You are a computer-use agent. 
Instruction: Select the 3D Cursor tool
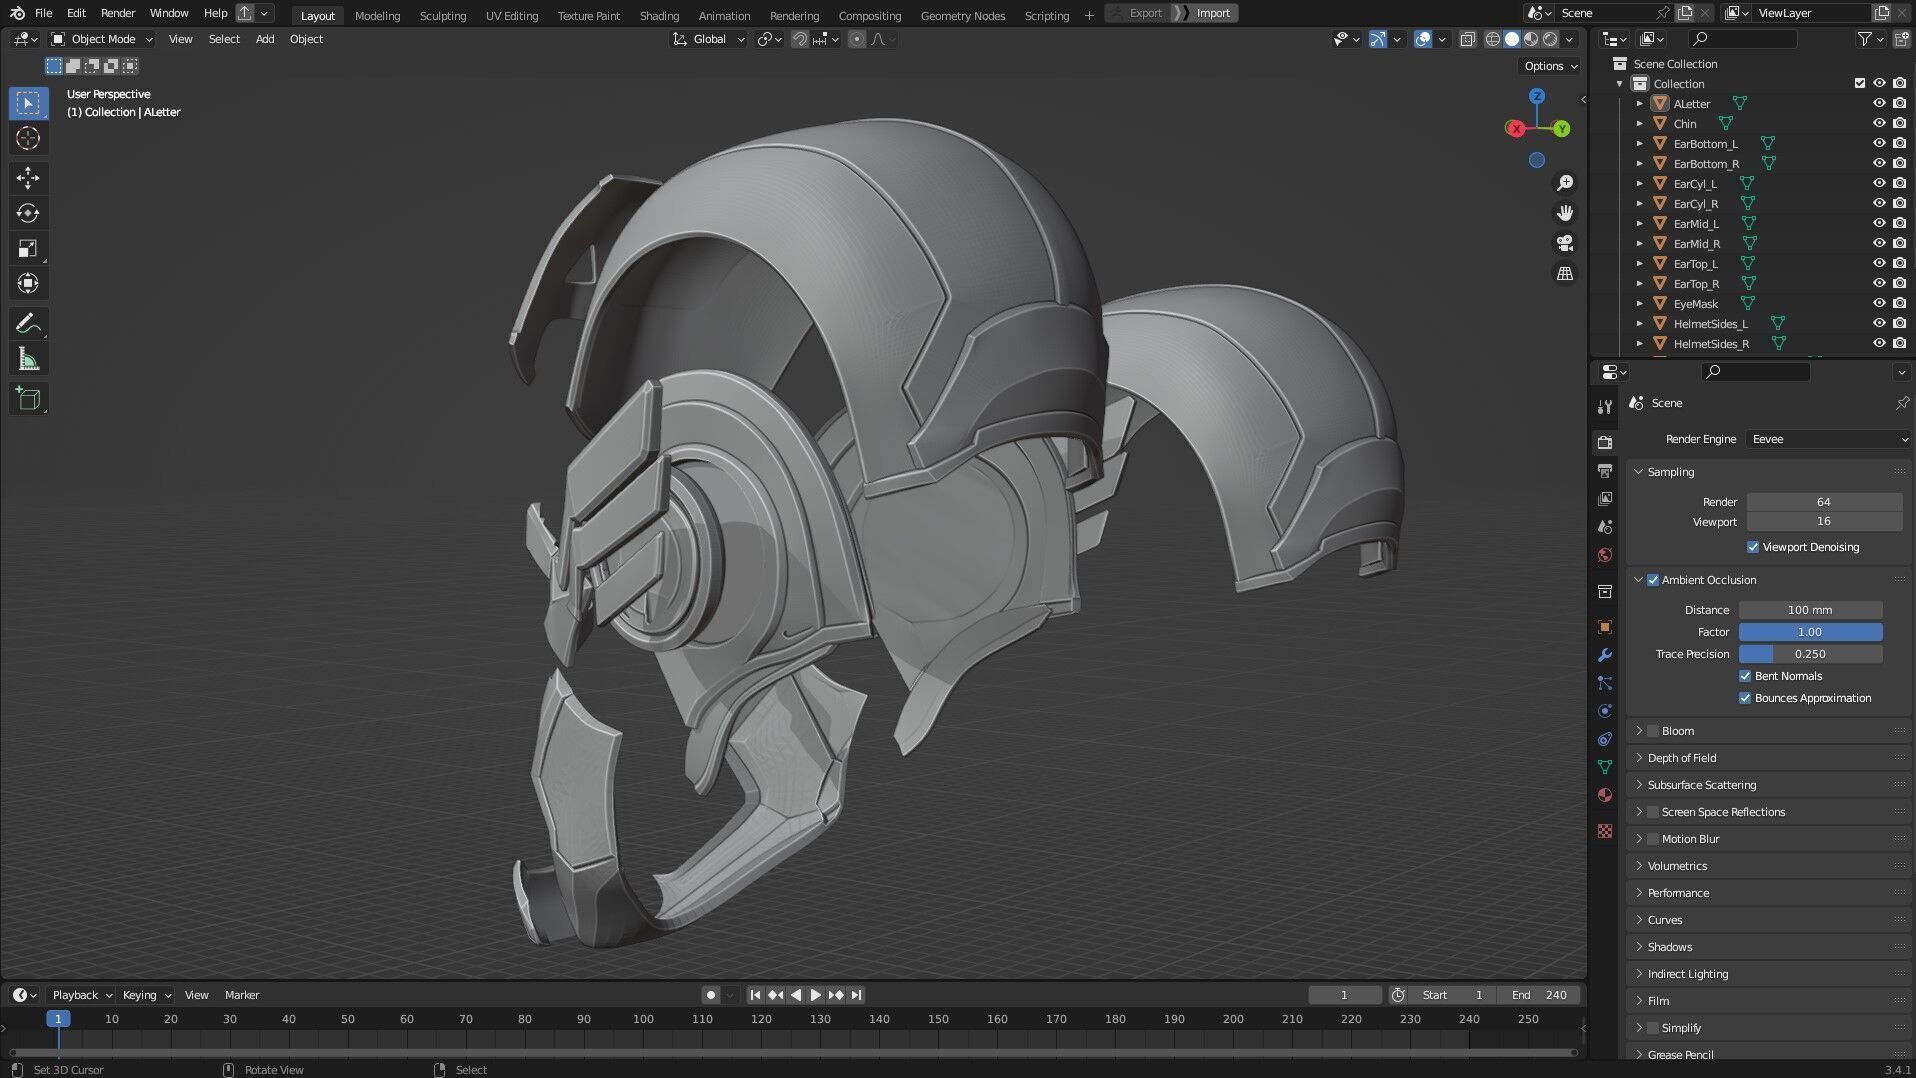coord(28,138)
